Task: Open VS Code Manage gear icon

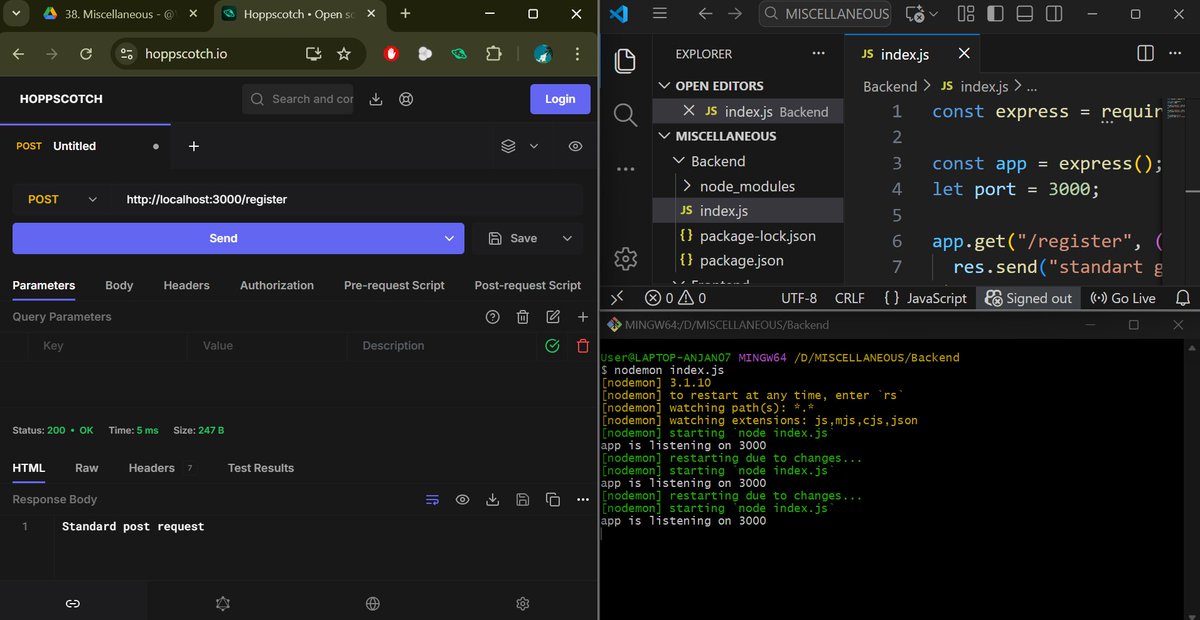Action: (625, 258)
